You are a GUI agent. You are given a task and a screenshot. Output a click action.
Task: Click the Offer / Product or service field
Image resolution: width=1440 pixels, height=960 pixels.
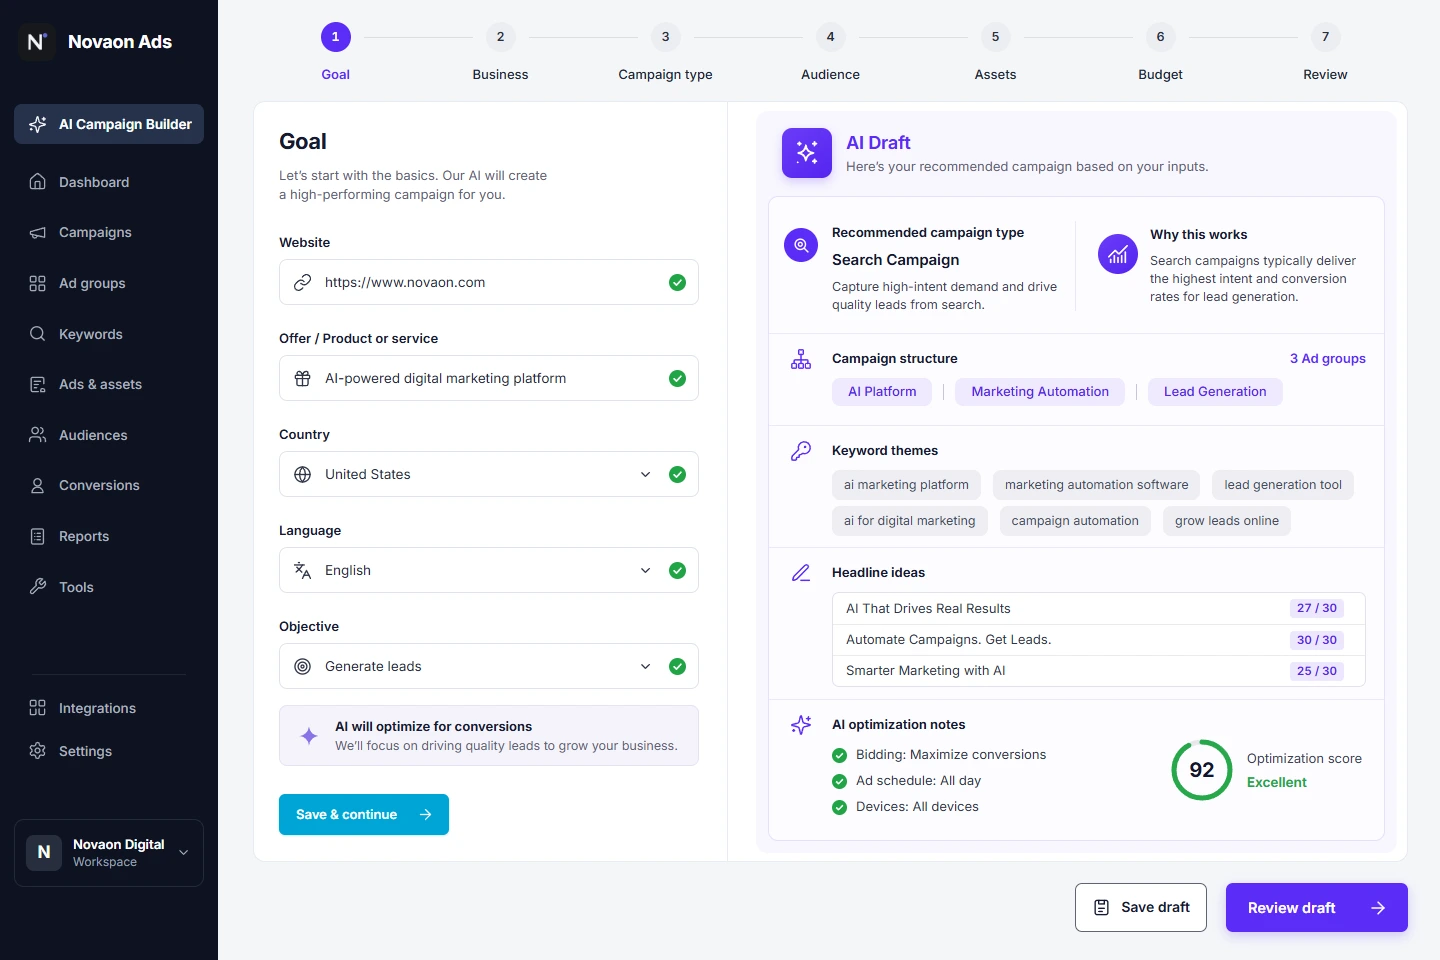pyautogui.click(x=489, y=378)
